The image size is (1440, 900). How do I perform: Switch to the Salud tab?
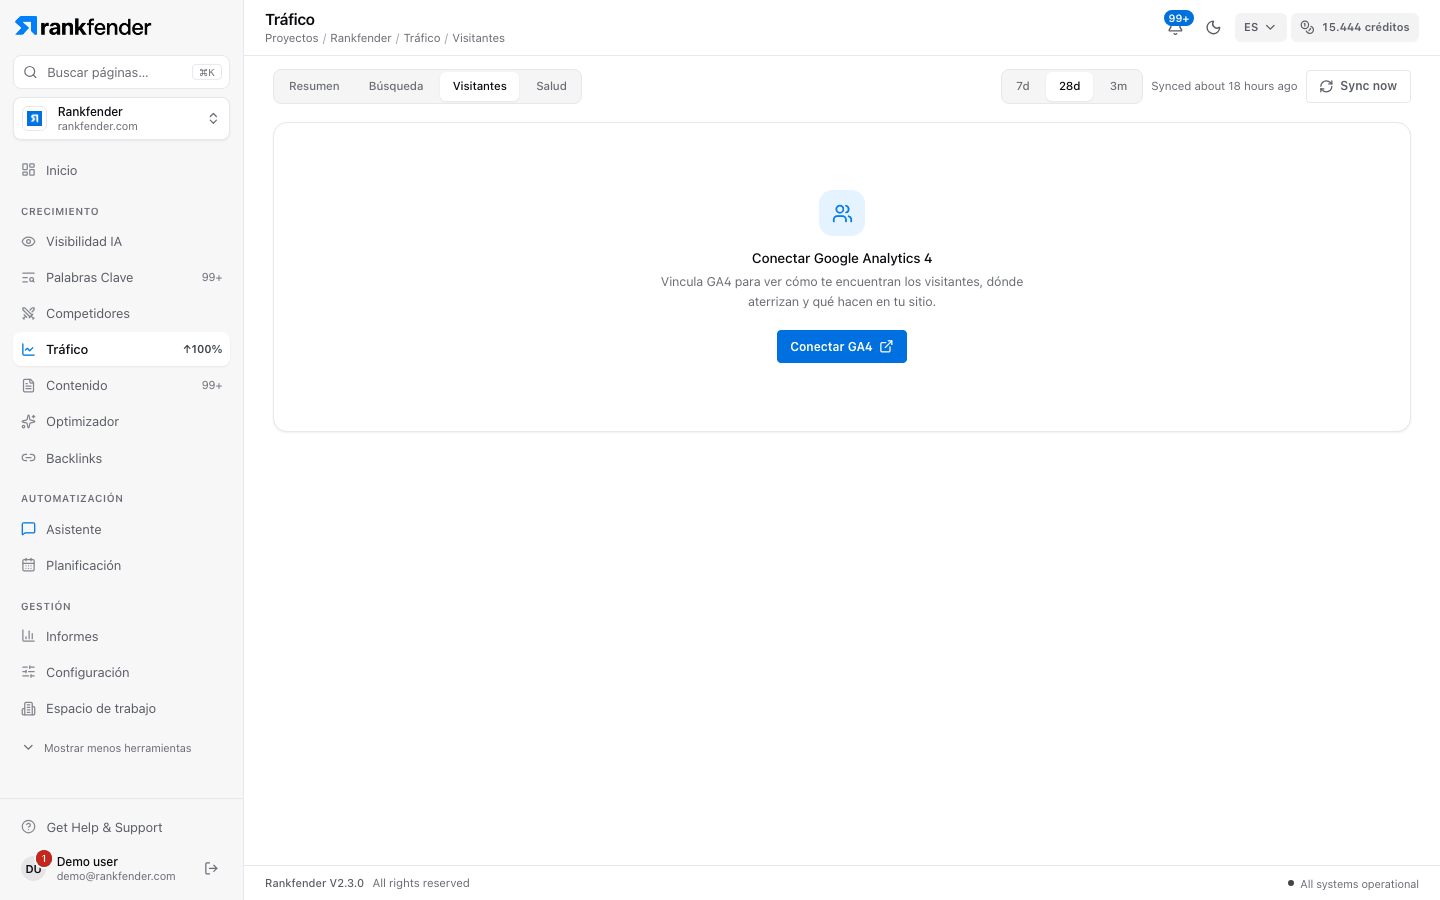pos(551,86)
